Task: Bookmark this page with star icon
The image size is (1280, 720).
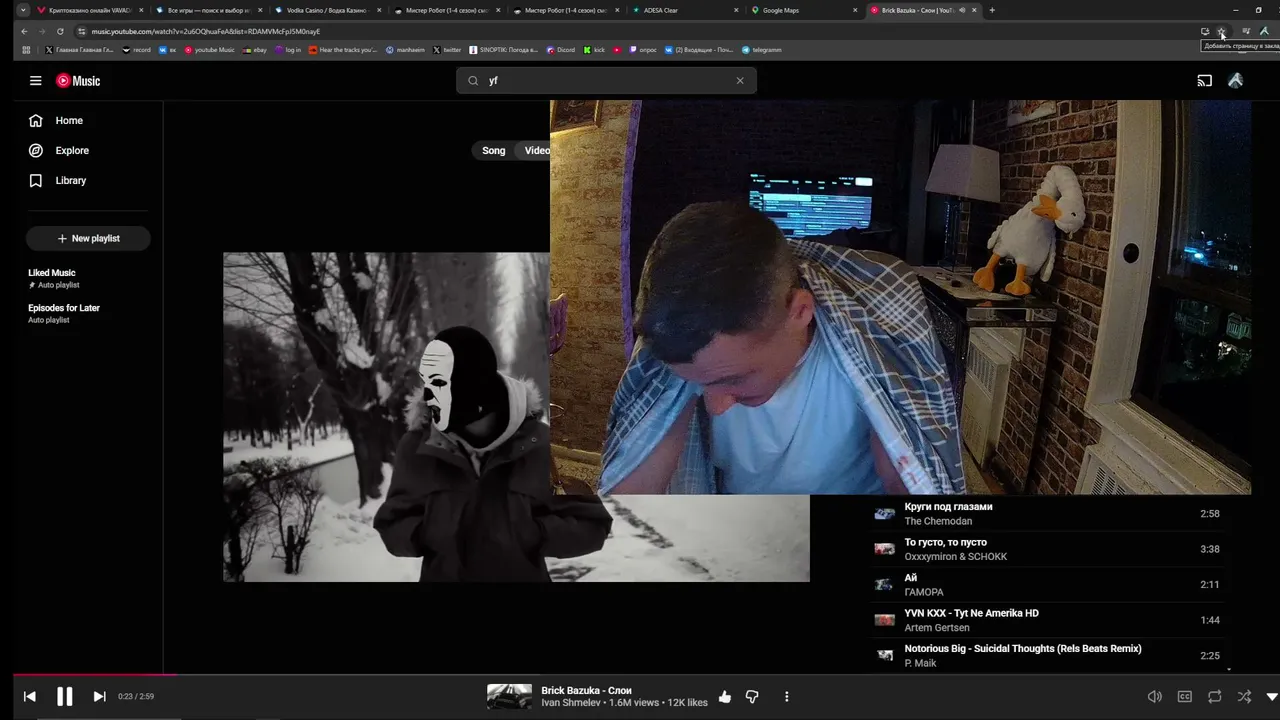Action: (x=1221, y=31)
